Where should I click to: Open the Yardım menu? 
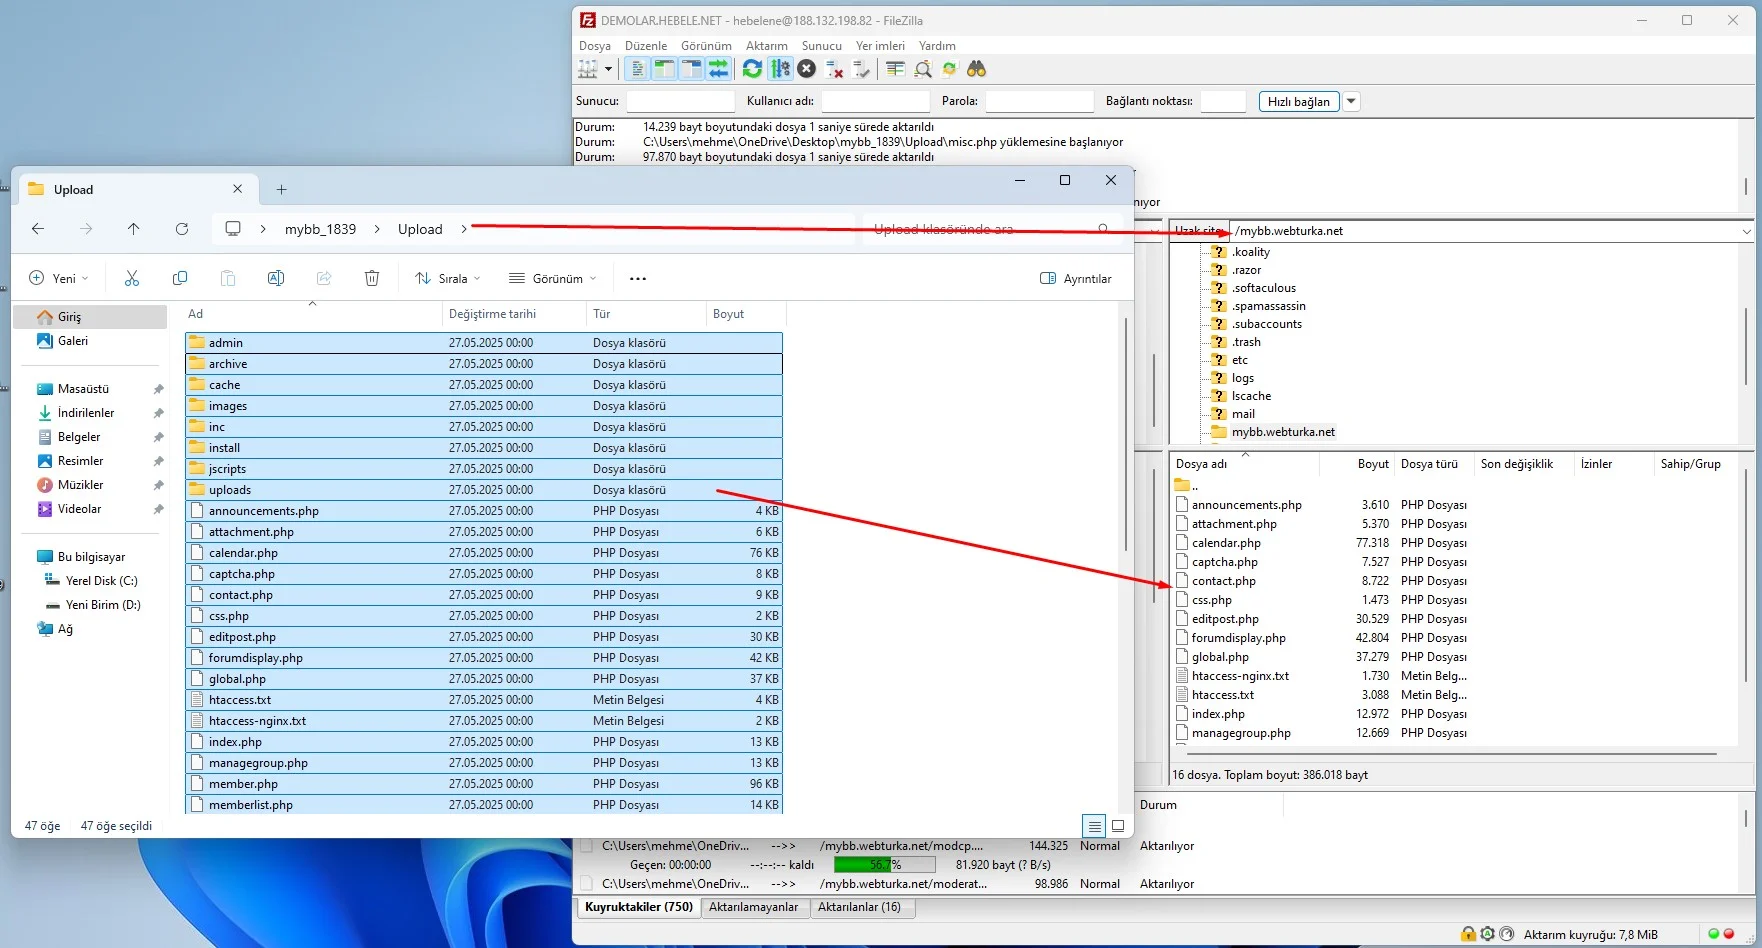pos(937,46)
